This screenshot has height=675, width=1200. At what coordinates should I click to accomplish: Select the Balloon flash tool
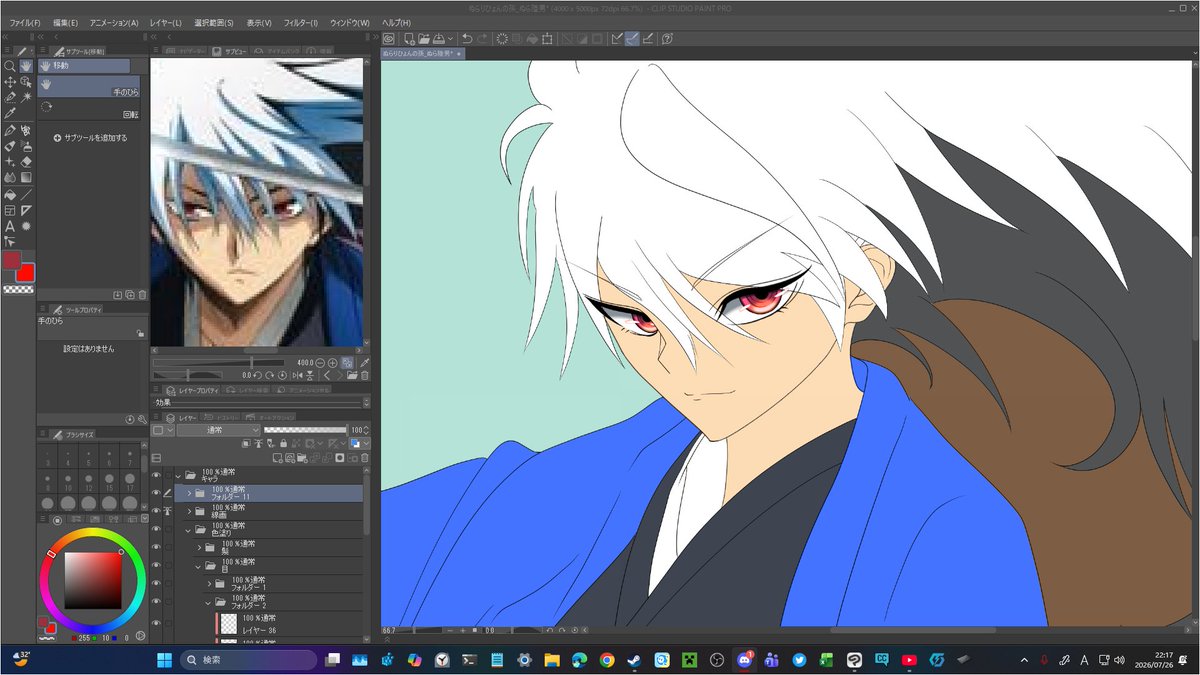(x=26, y=227)
